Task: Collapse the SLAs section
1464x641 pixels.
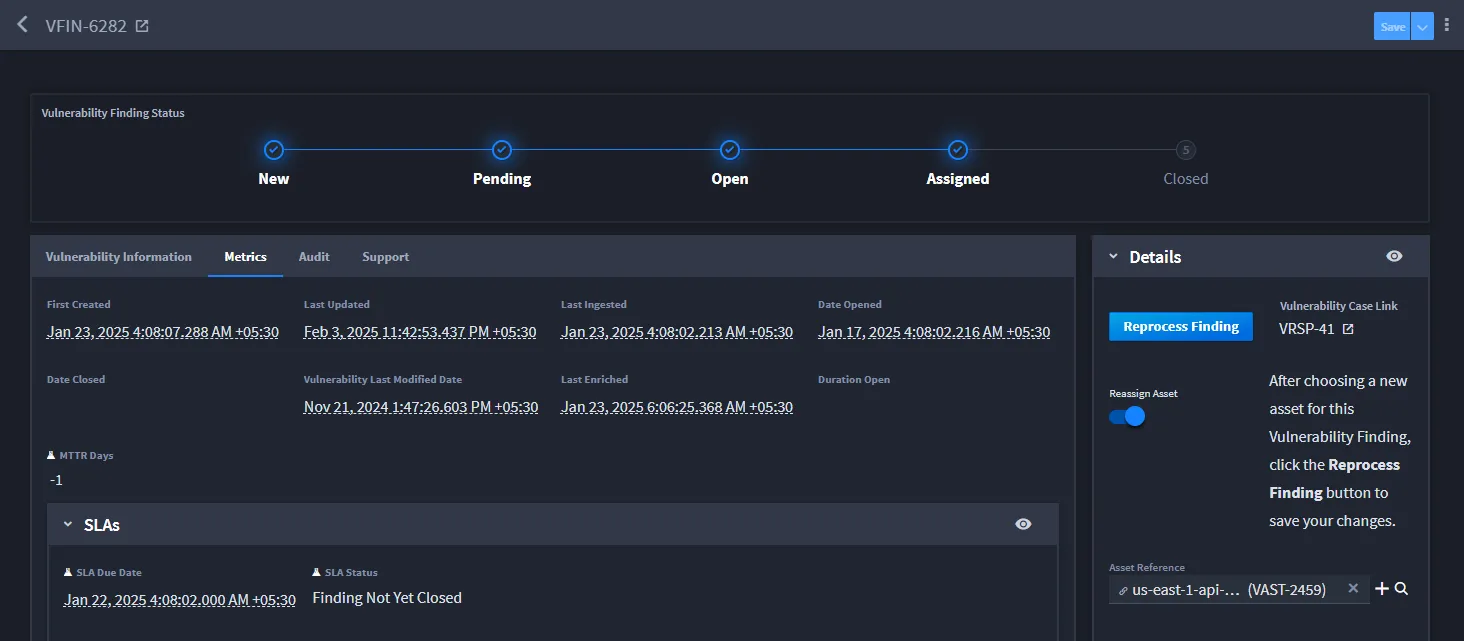Action: coord(68,524)
